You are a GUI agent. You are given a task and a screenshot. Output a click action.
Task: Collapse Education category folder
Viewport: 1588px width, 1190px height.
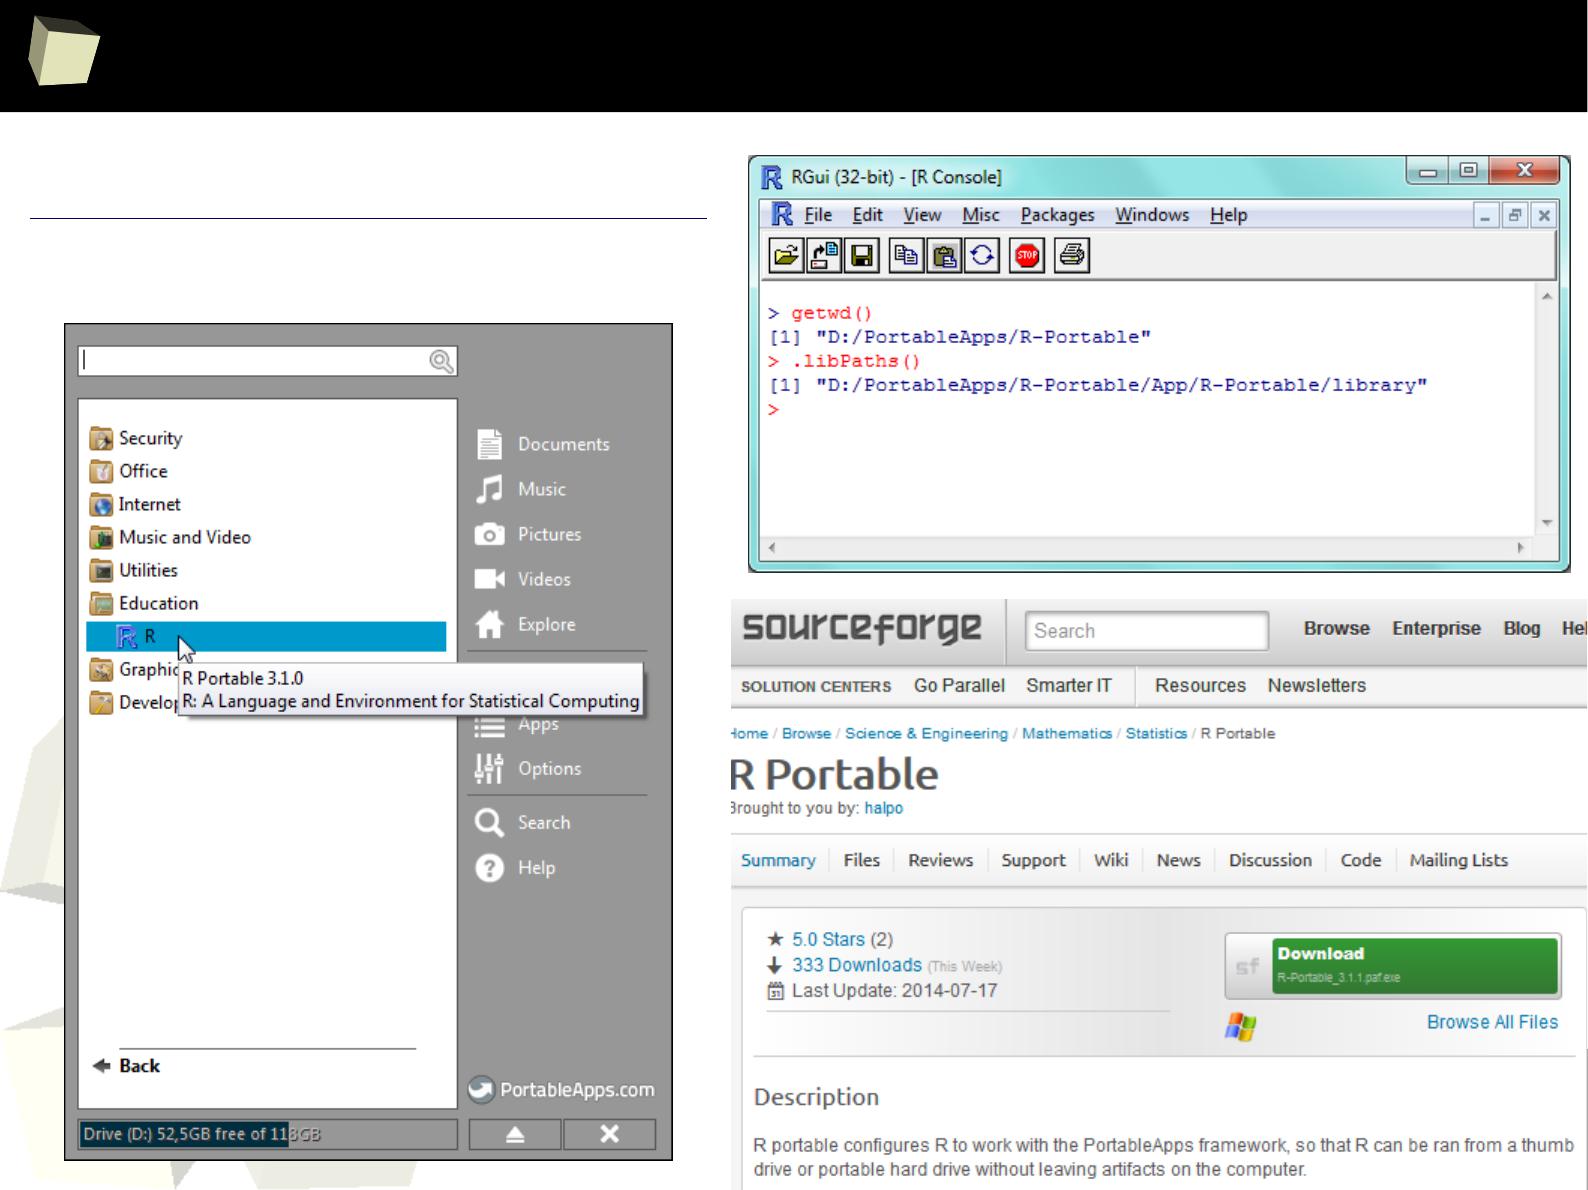[144, 603]
